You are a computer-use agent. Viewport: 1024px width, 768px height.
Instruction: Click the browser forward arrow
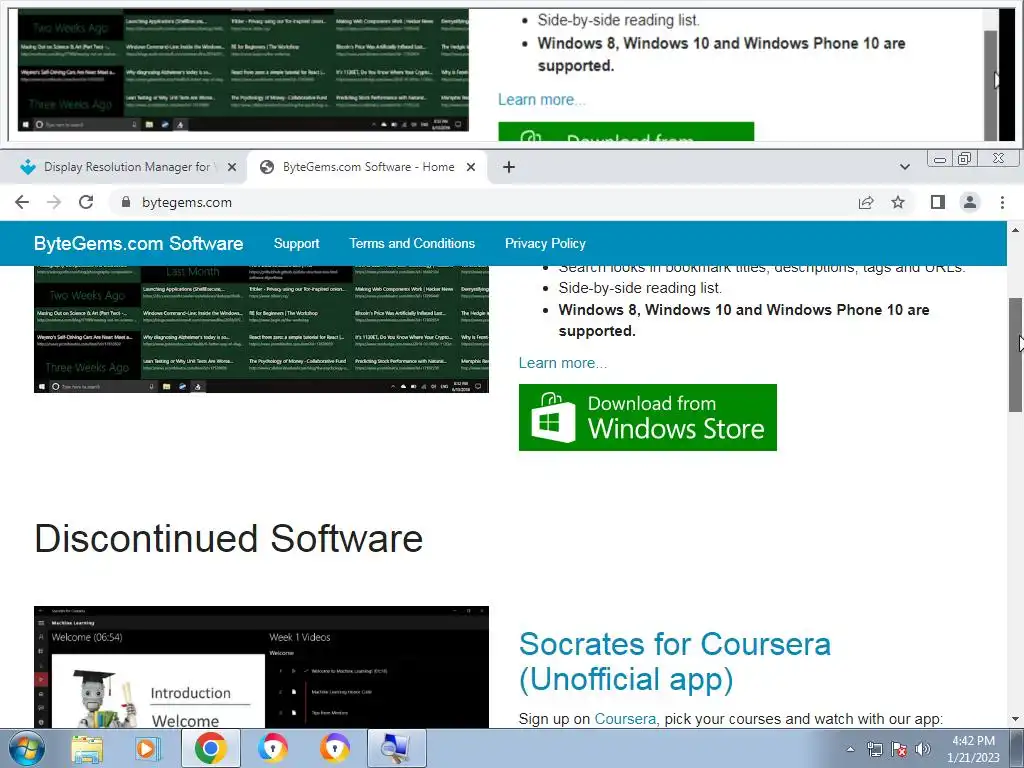54,202
